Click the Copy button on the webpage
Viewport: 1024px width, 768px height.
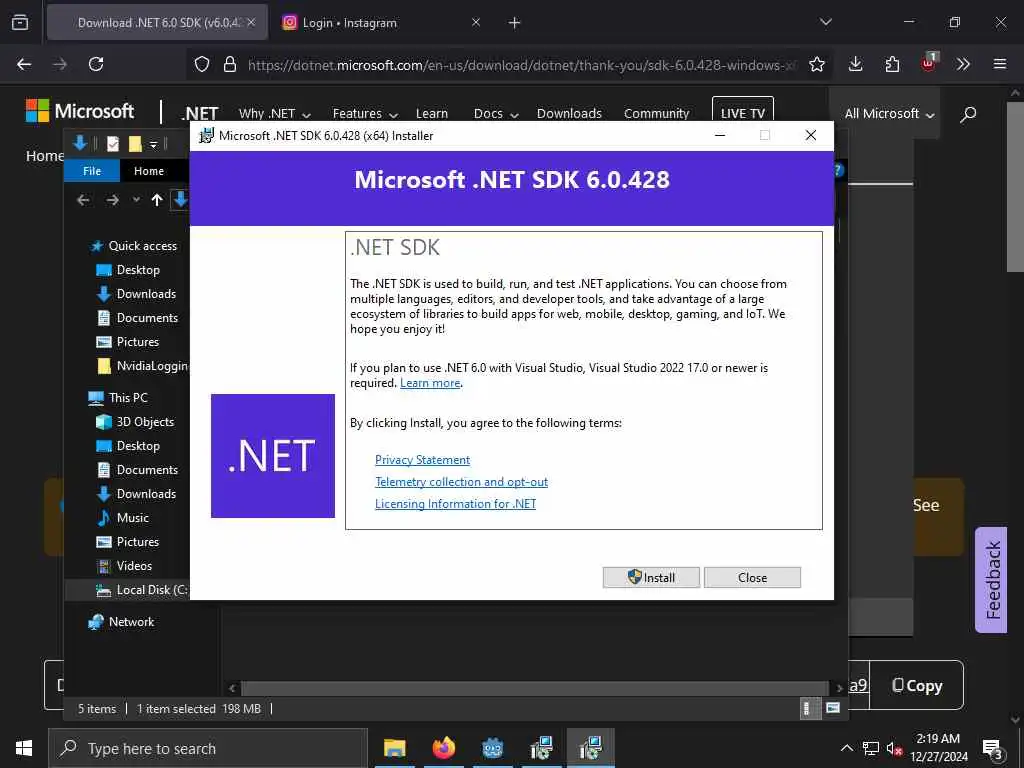pyautogui.click(x=917, y=685)
